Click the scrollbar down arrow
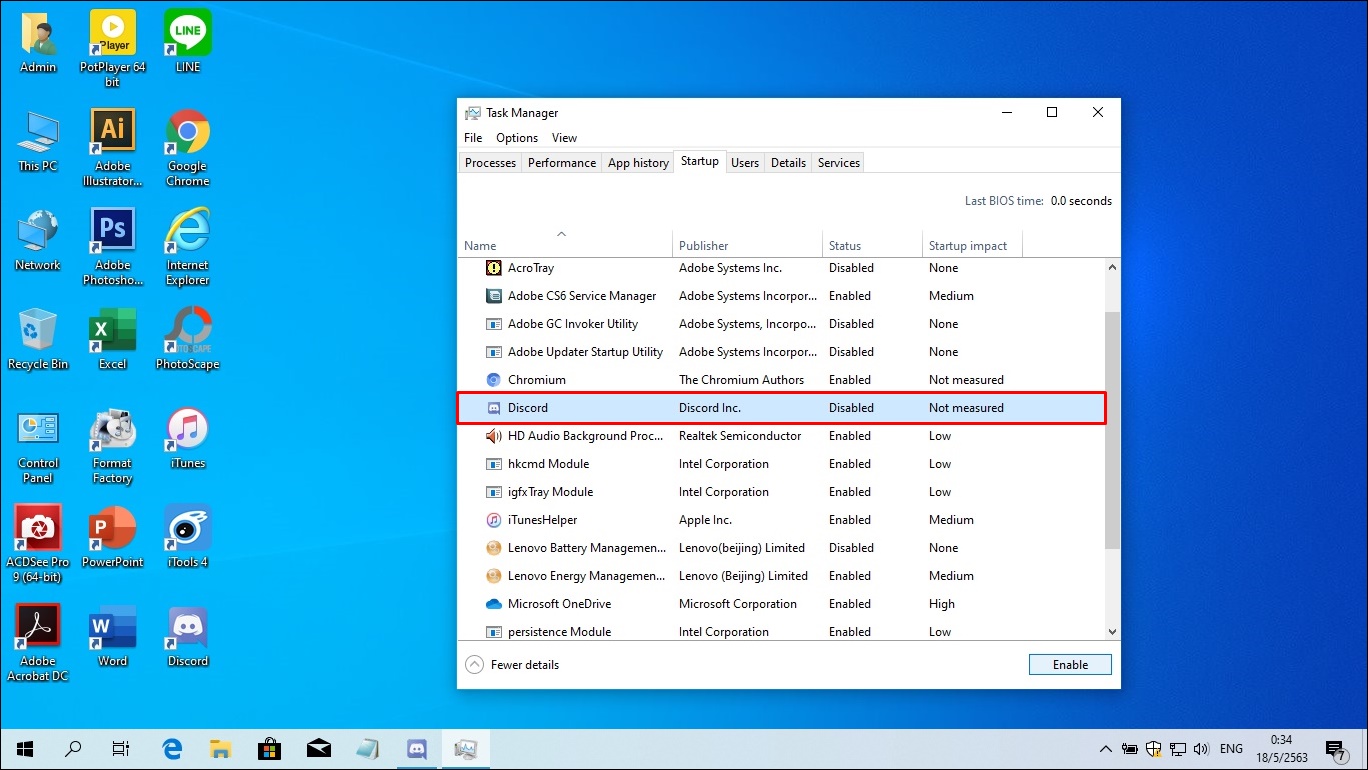Image resolution: width=1368 pixels, height=770 pixels. [1112, 632]
